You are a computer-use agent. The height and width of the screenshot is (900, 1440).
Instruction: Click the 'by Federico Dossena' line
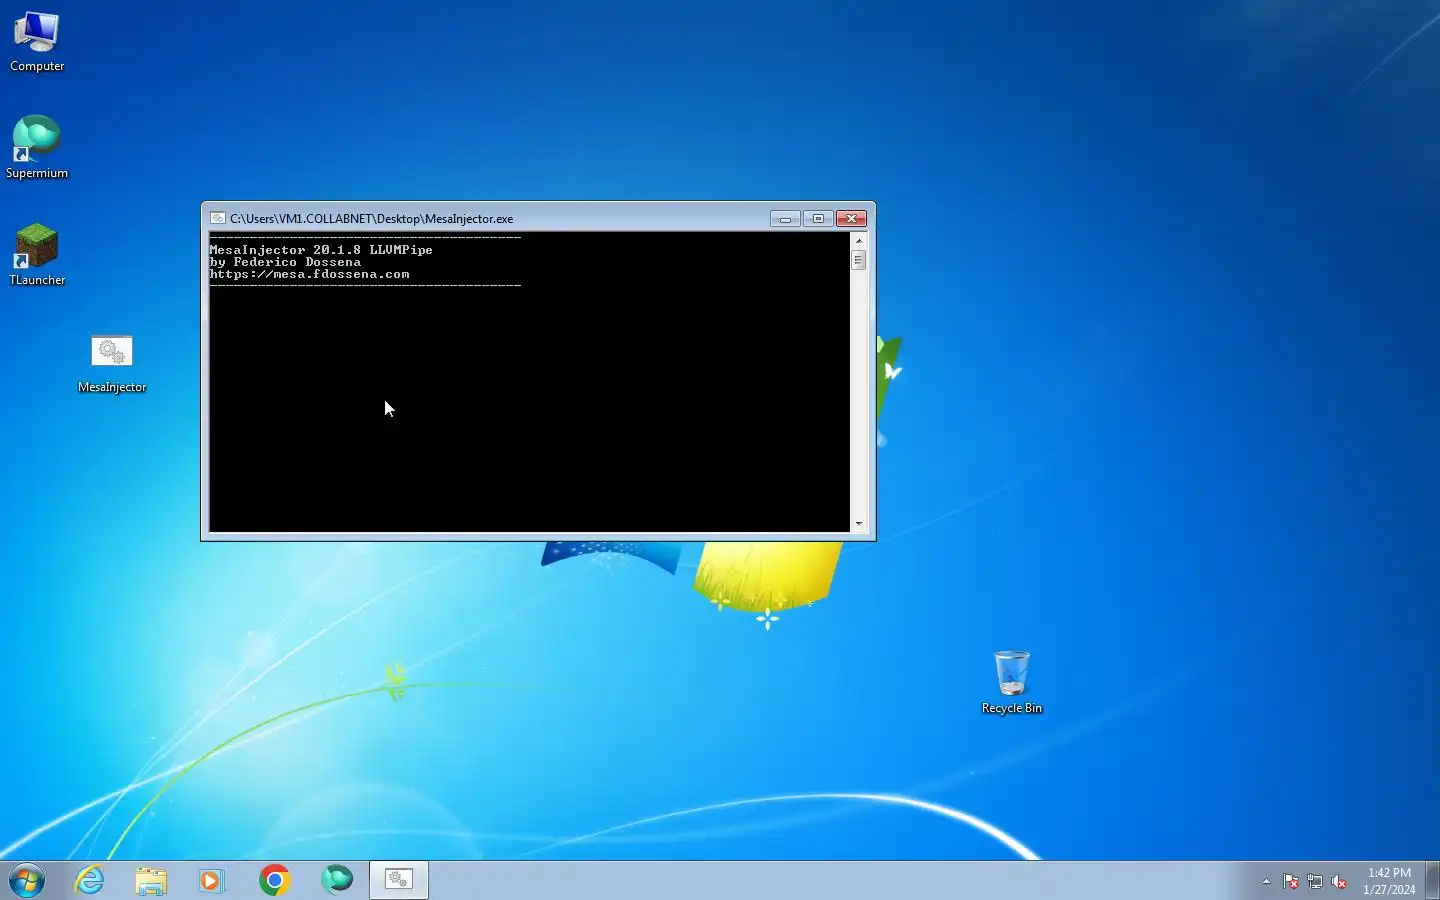(285, 262)
